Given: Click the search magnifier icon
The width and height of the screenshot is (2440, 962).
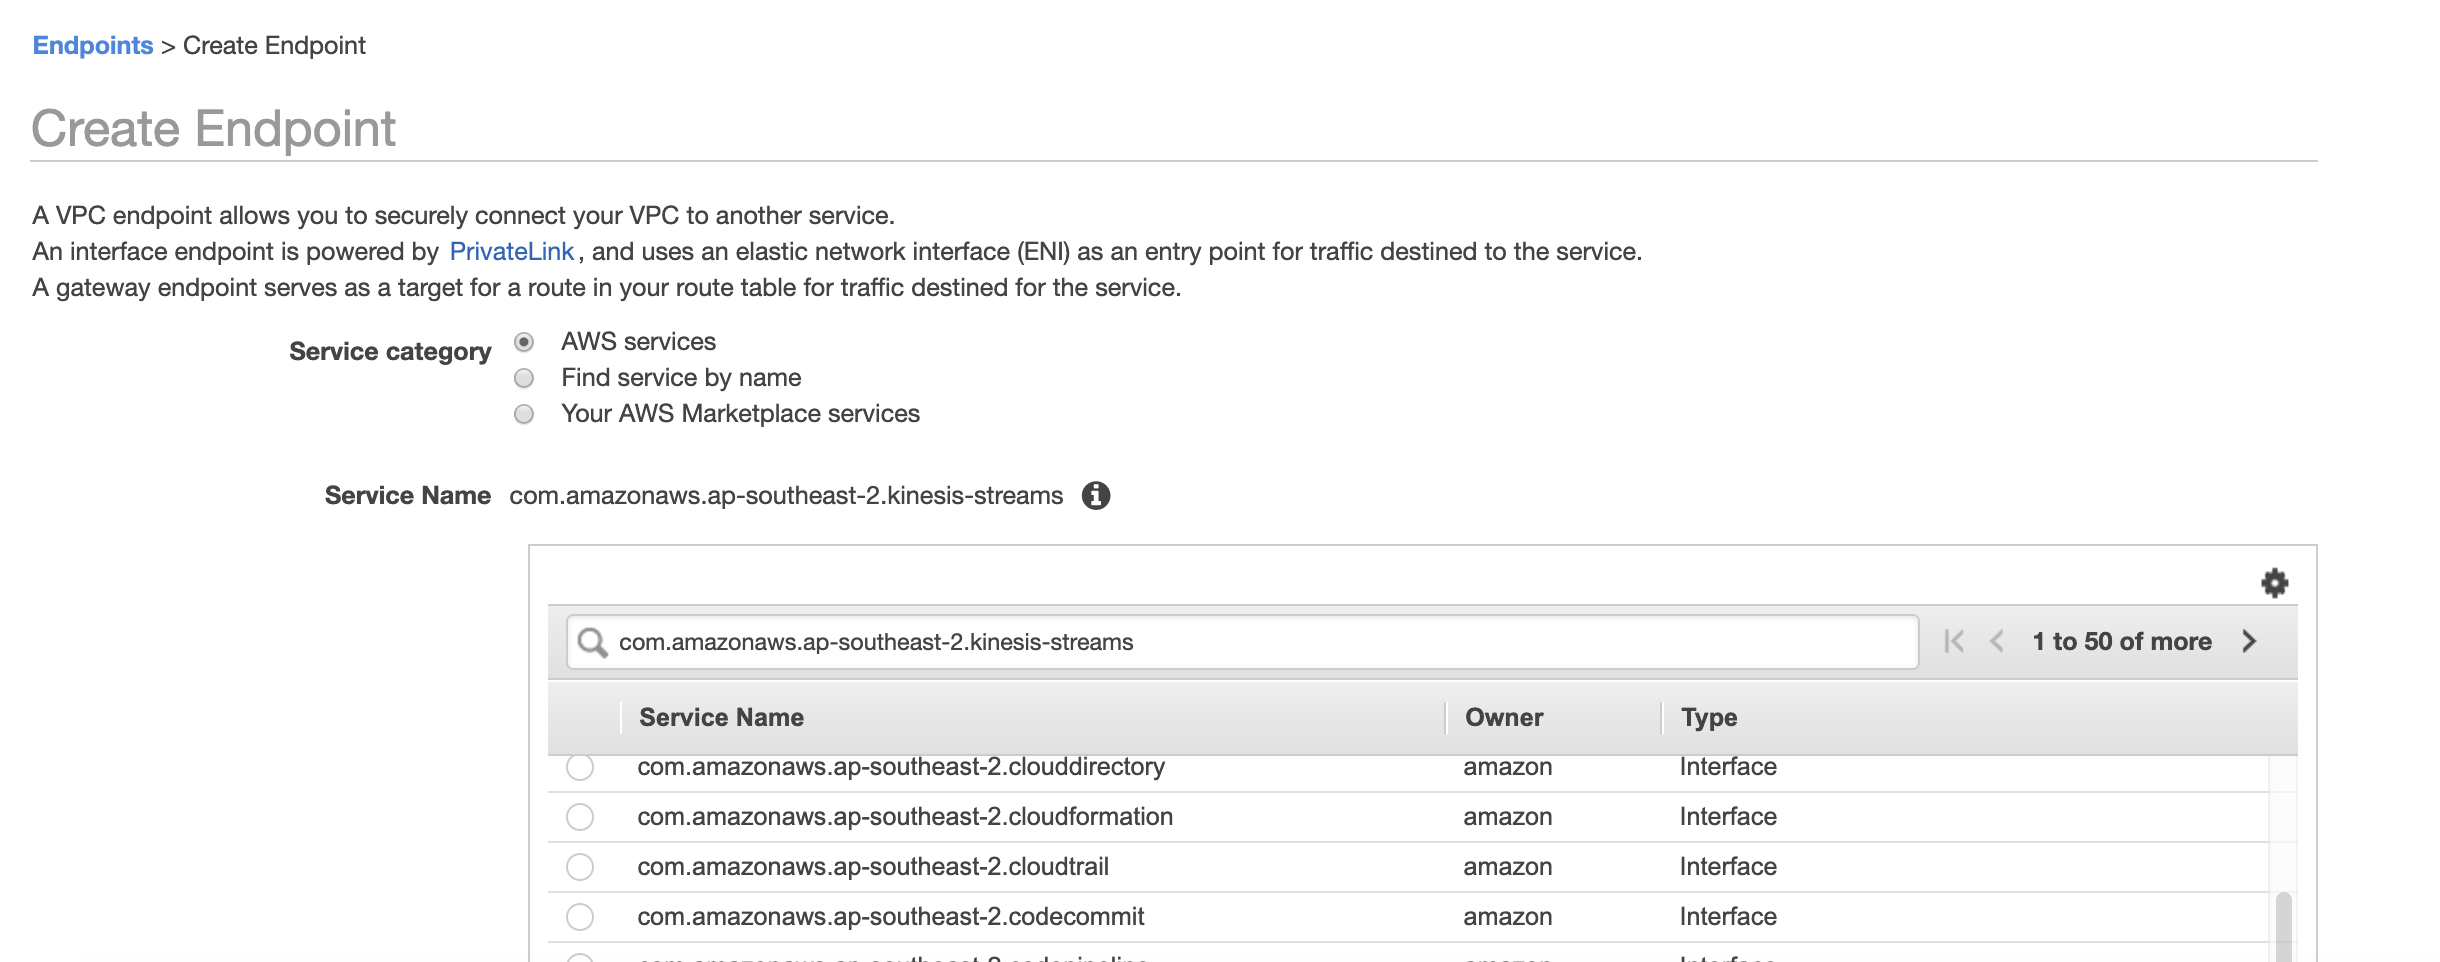Looking at the screenshot, I should pyautogui.click(x=593, y=642).
